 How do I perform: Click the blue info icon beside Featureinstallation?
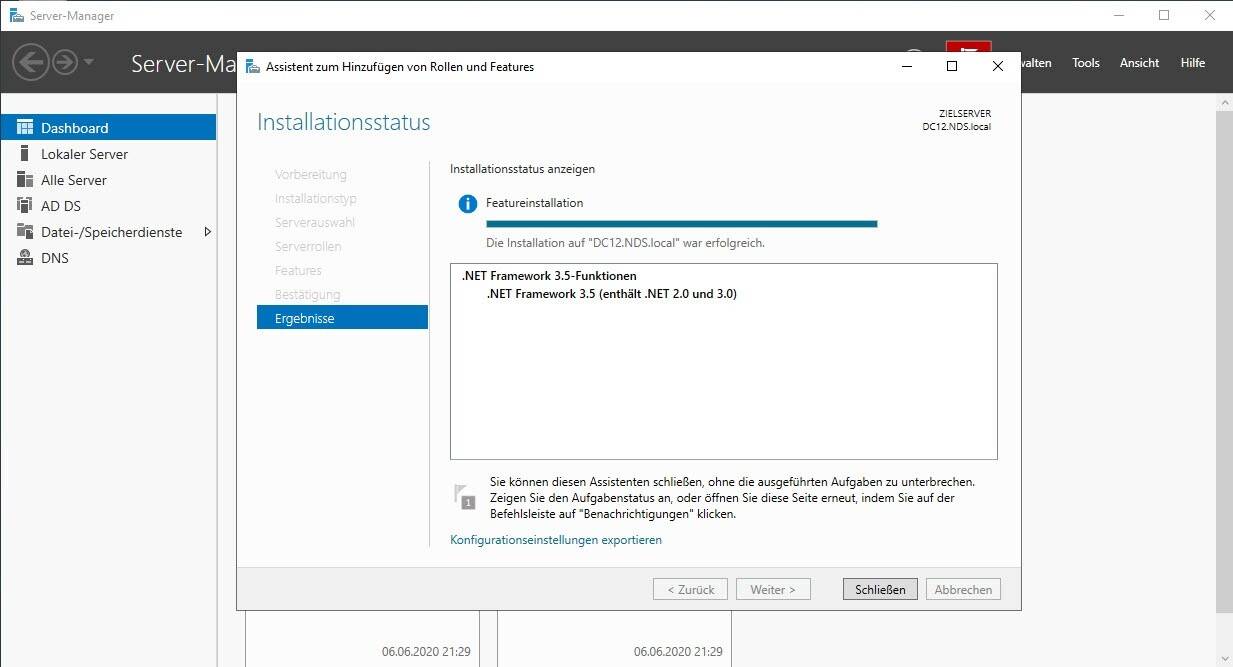(x=467, y=204)
